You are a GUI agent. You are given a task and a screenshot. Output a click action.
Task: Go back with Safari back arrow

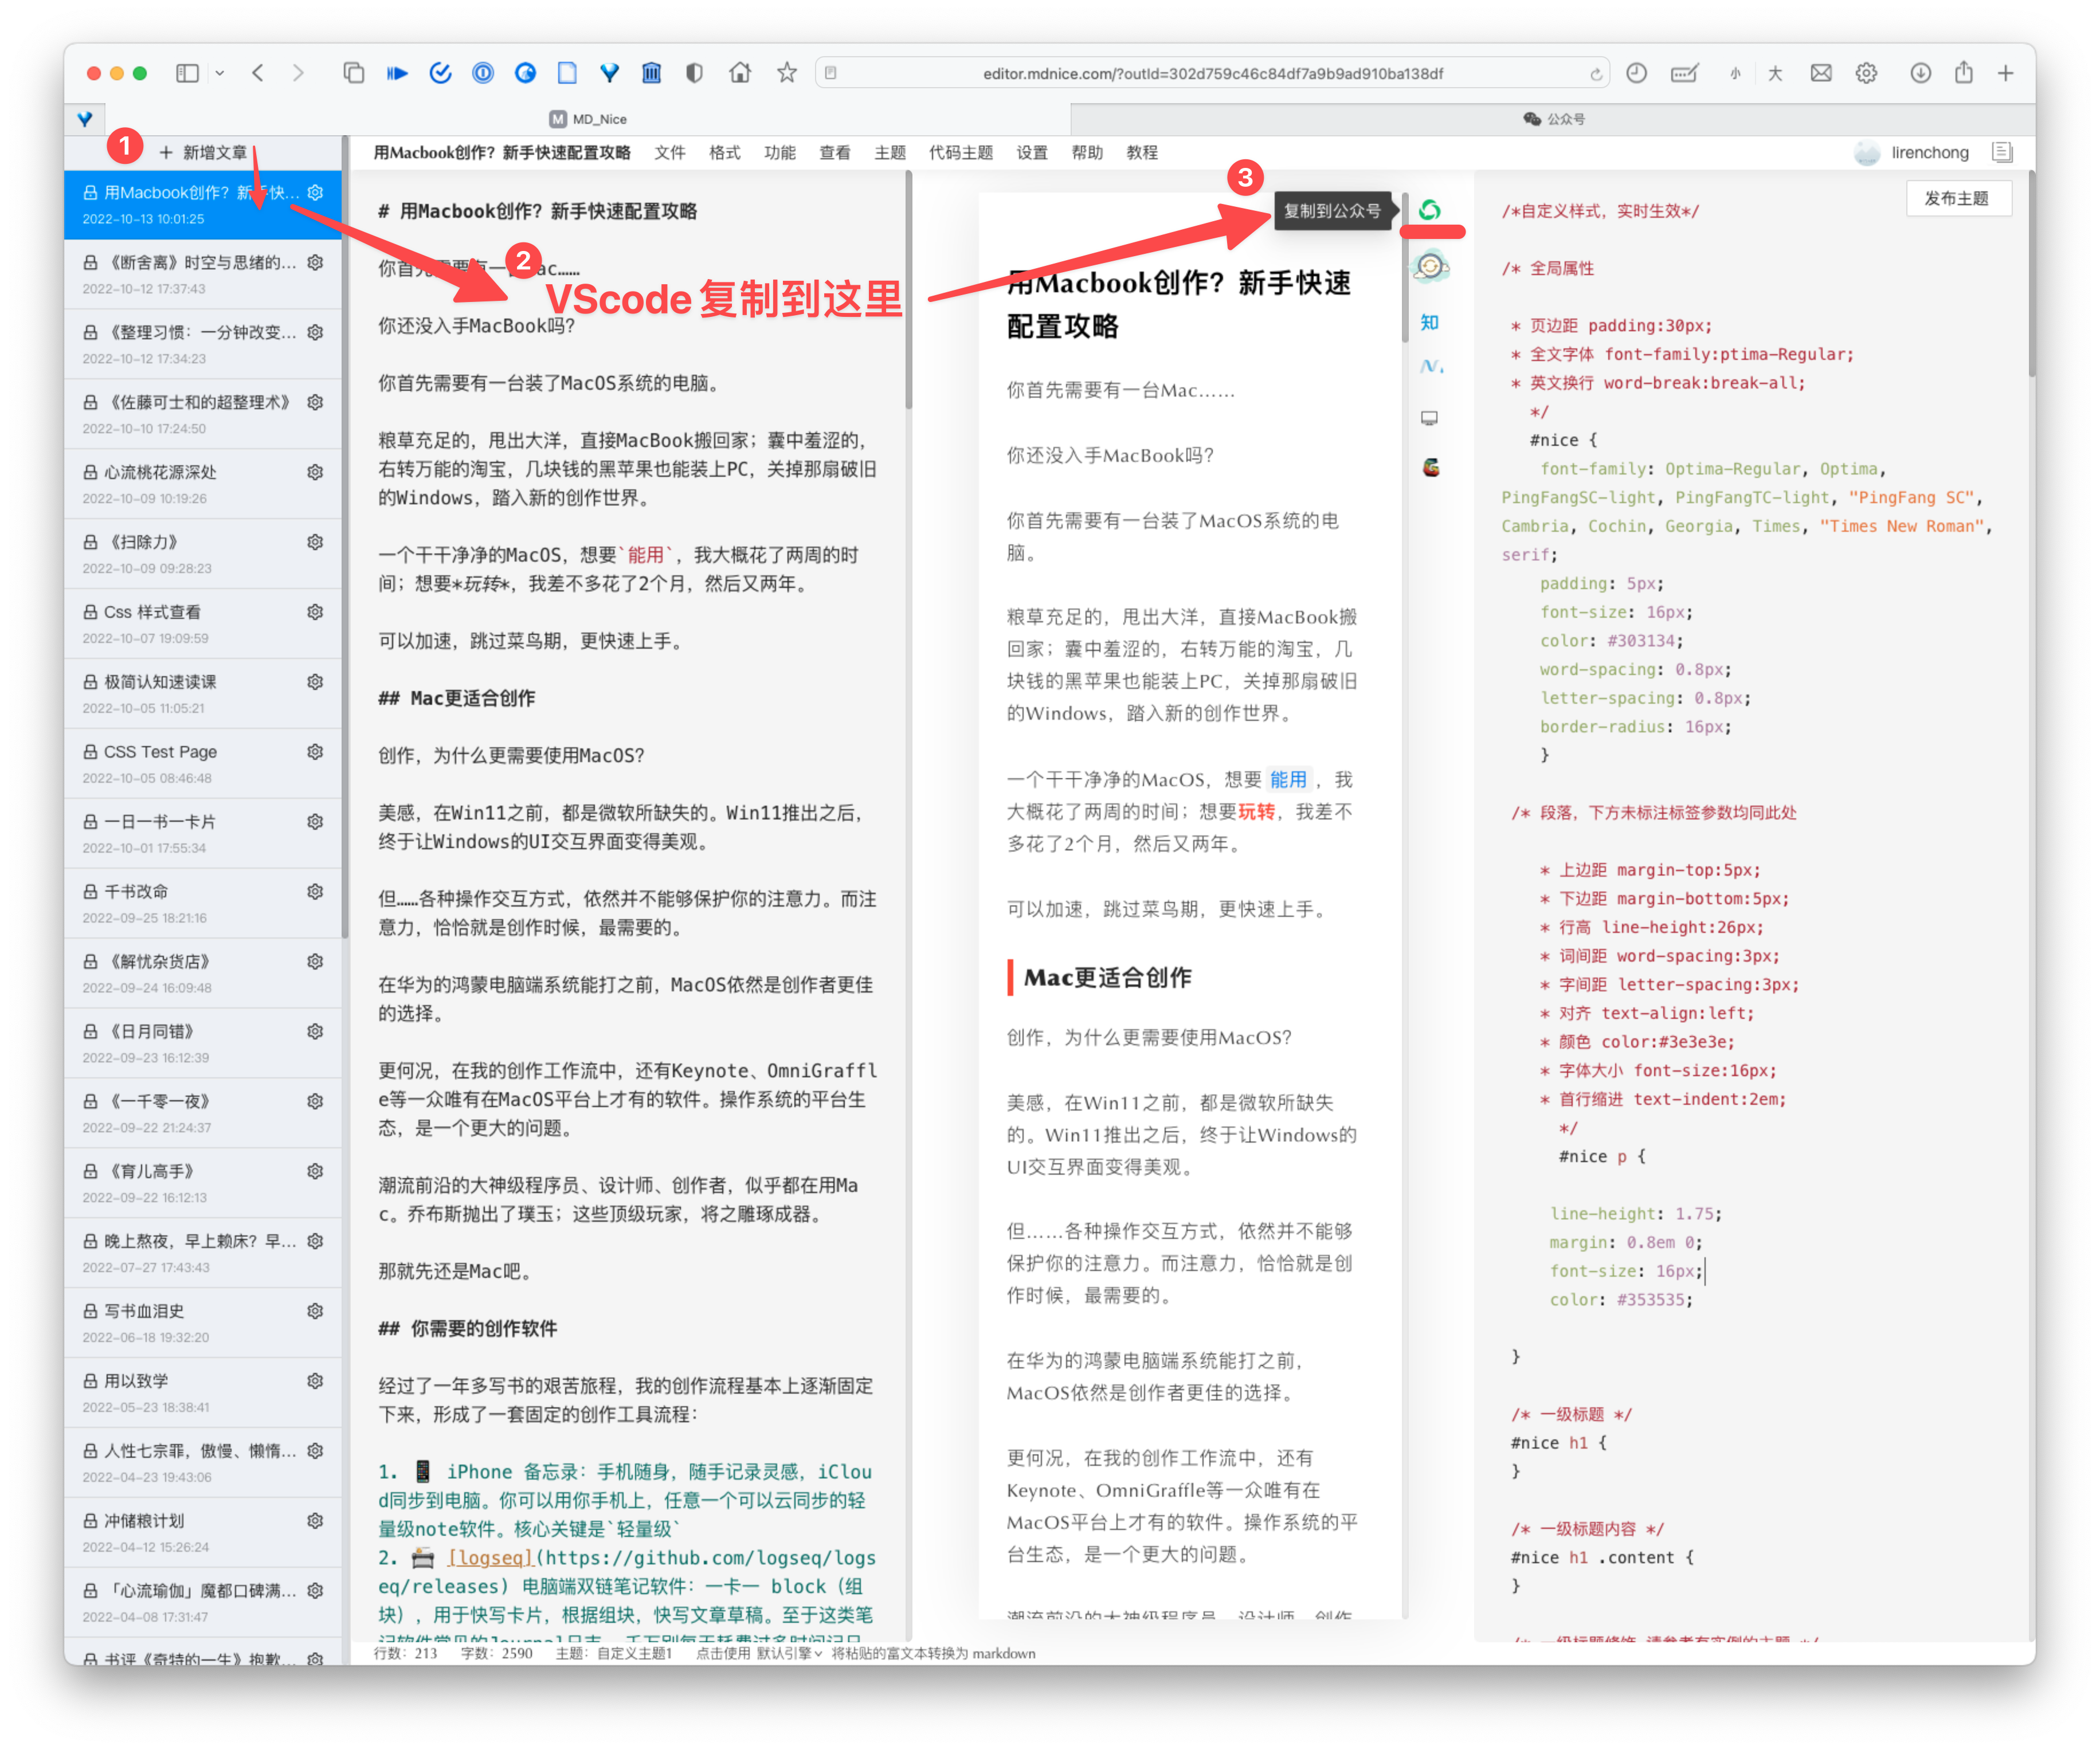tap(258, 73)
